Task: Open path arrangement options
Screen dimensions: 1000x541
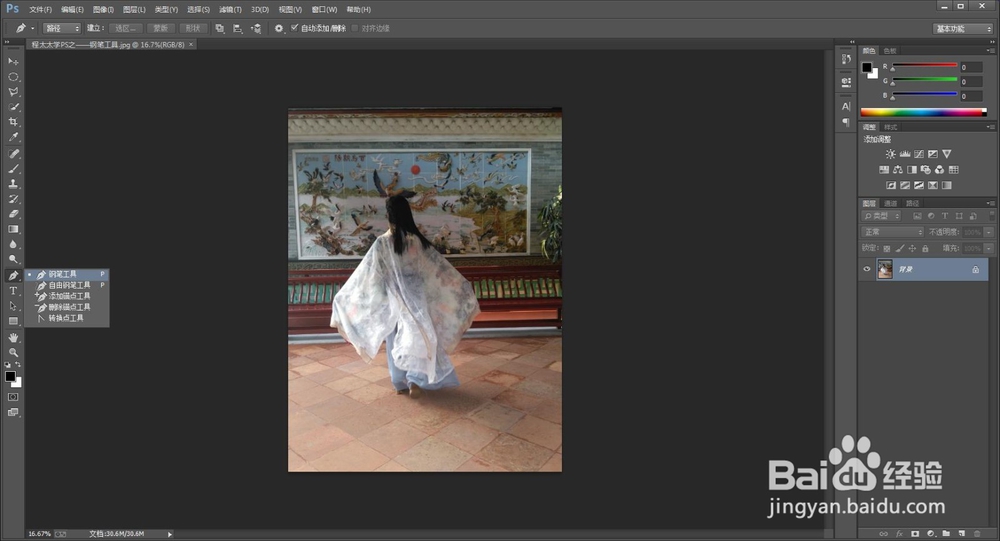Action: click(256, 28)
